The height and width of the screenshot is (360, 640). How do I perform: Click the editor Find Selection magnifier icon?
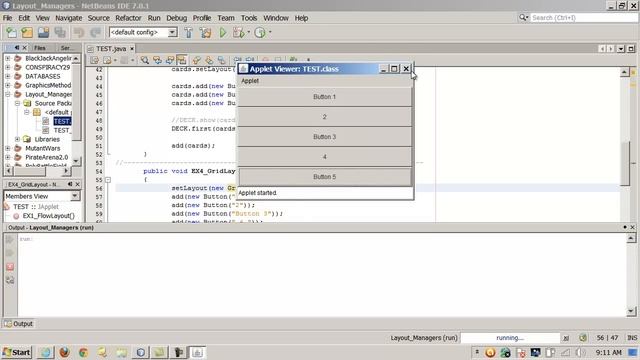click(x=144, y=60)
